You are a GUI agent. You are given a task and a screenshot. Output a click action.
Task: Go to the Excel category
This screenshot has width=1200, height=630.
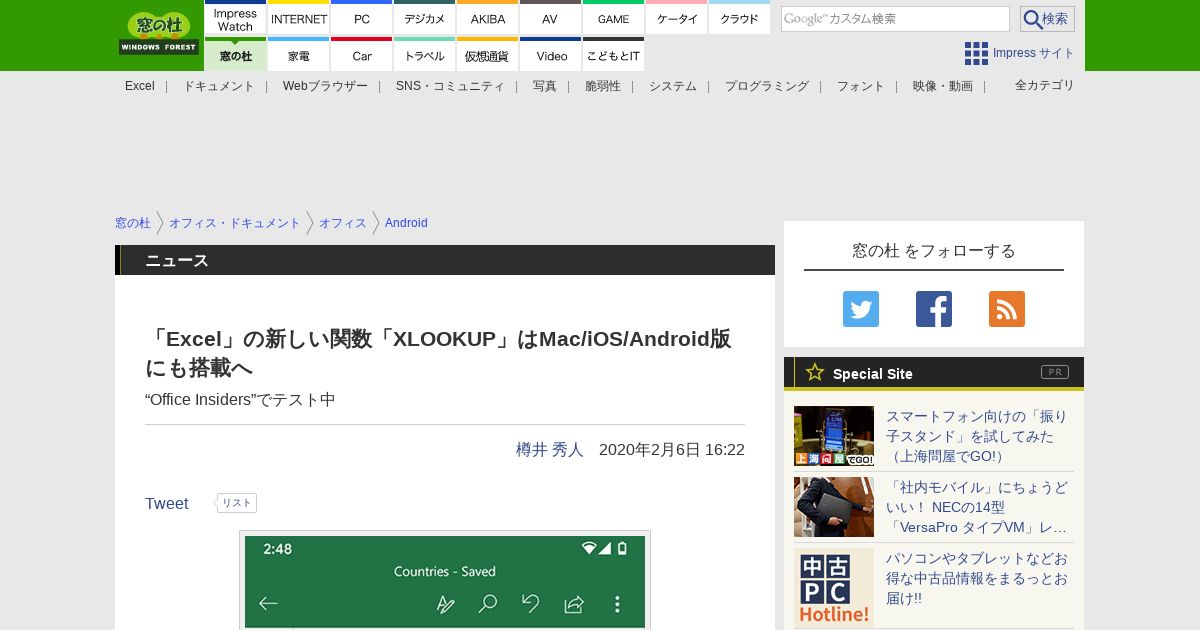[140, 86]
